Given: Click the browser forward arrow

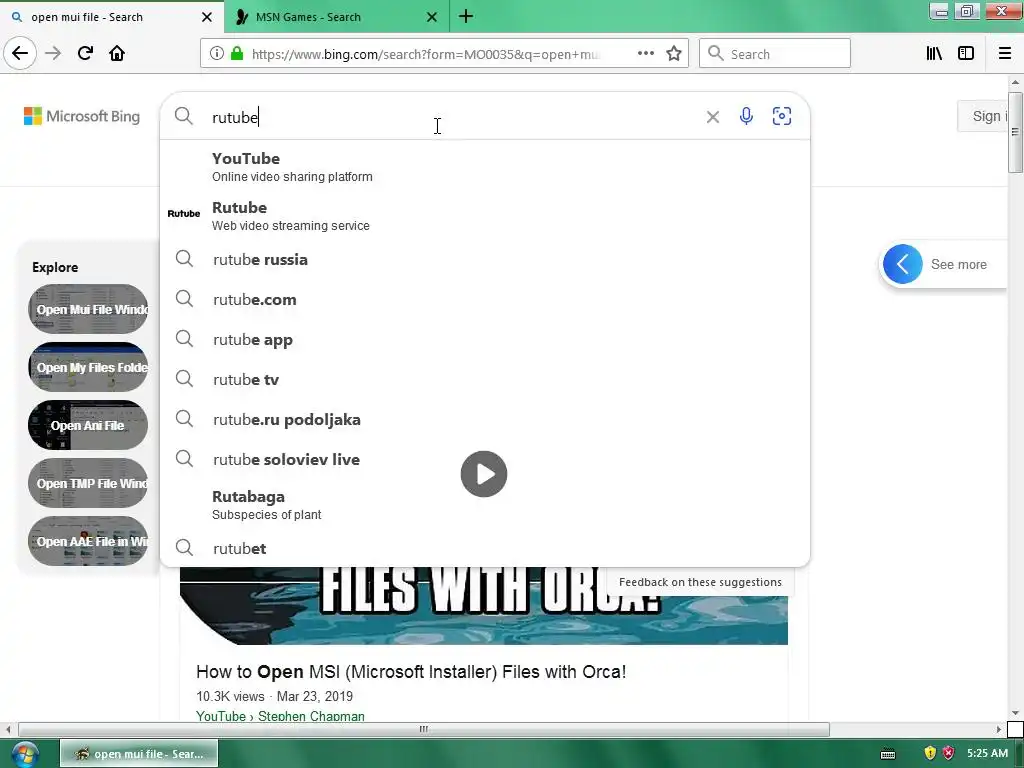Looking at the screenshot, I should (x=53, y=54).
